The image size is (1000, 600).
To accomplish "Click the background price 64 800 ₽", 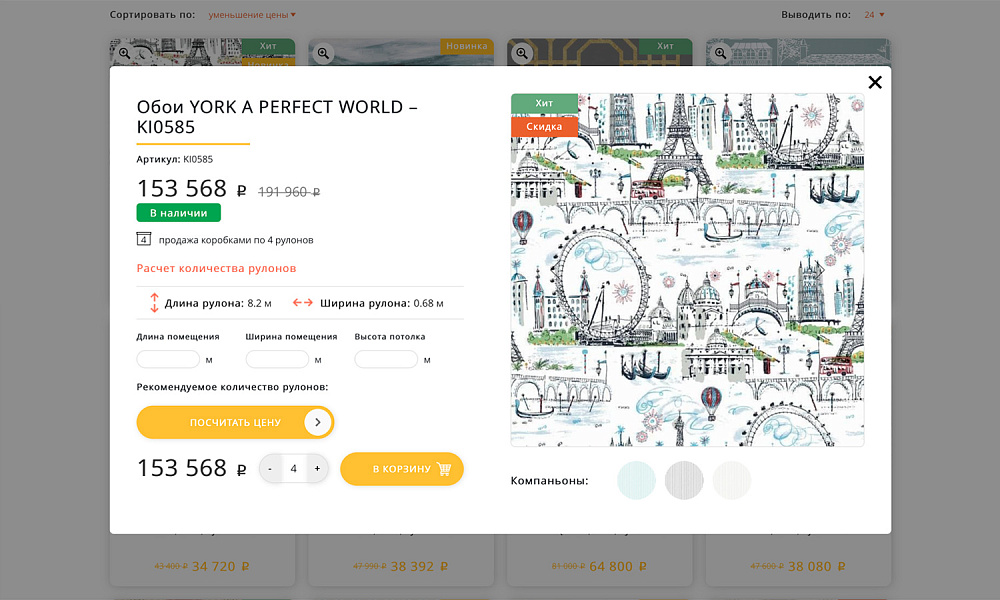I will coord(618,566).
